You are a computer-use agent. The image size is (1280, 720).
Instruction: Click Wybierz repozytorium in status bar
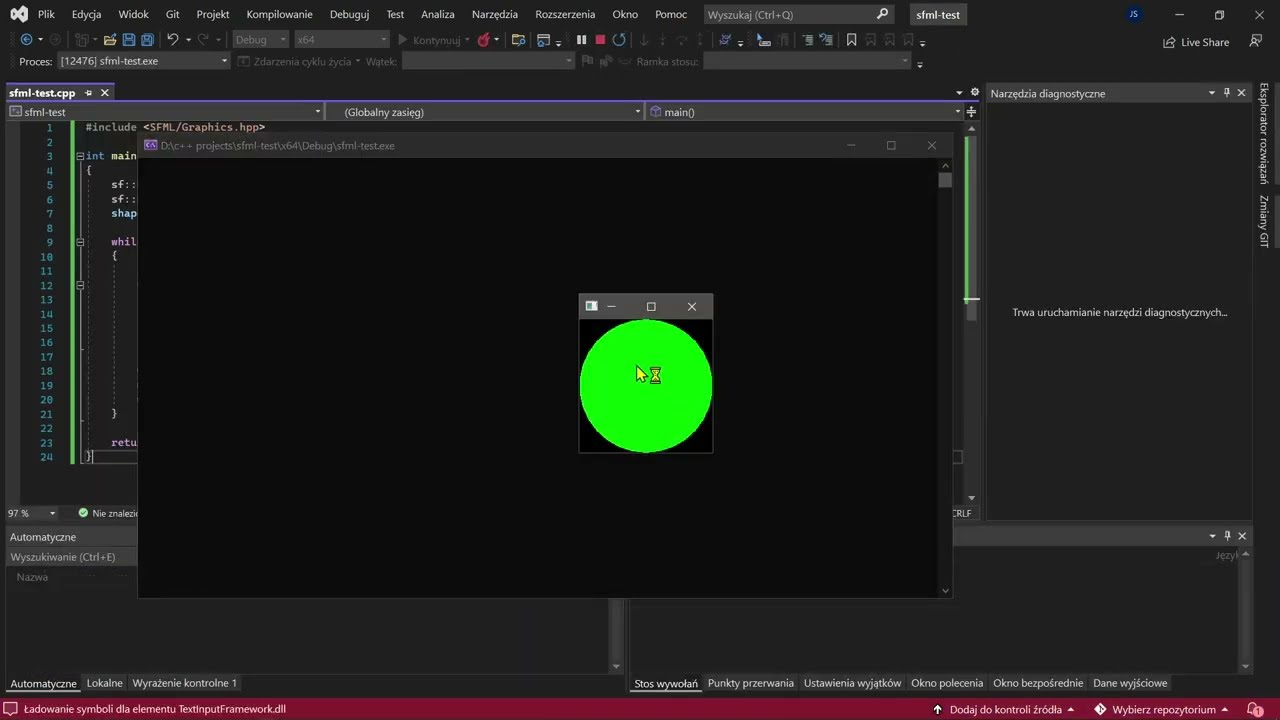pyautogui.click(x=1162, y=709)
